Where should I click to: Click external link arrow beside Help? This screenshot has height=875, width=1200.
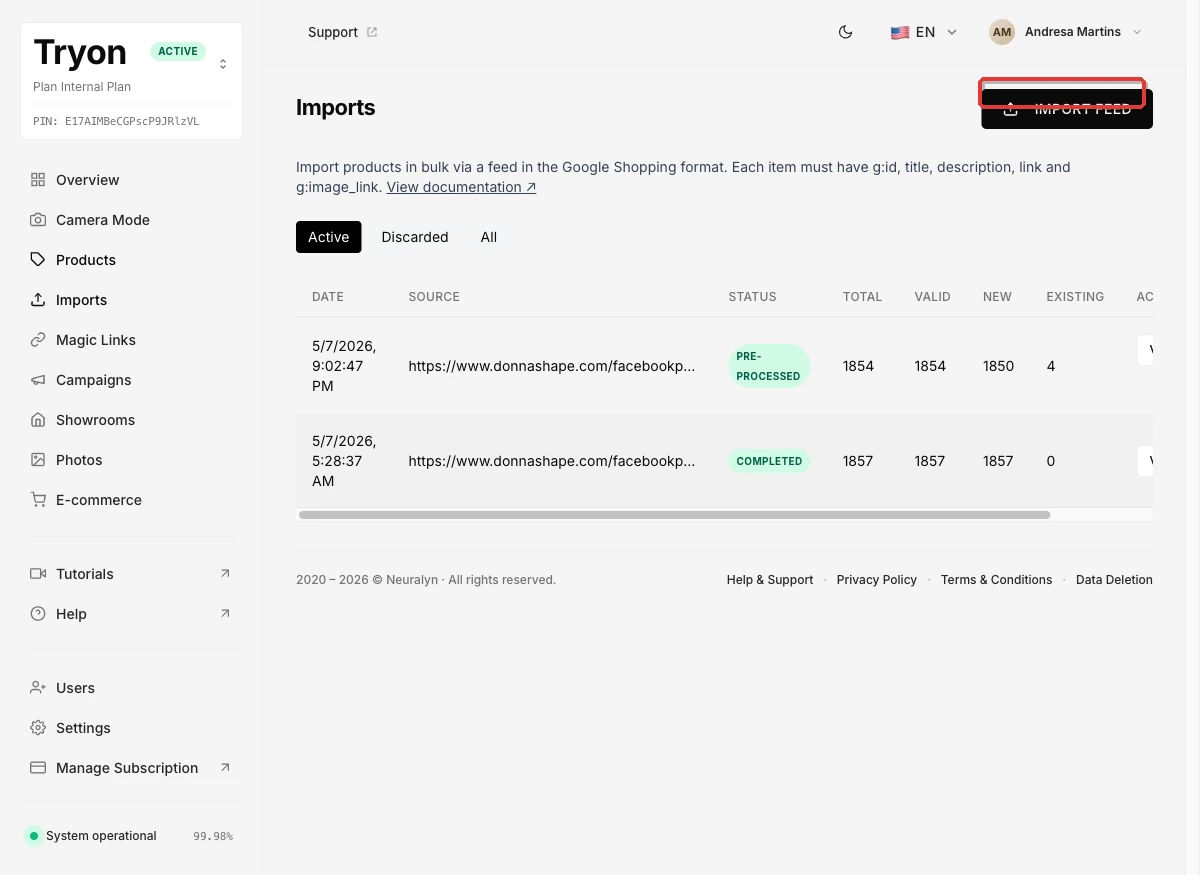(x=225, y=613)
